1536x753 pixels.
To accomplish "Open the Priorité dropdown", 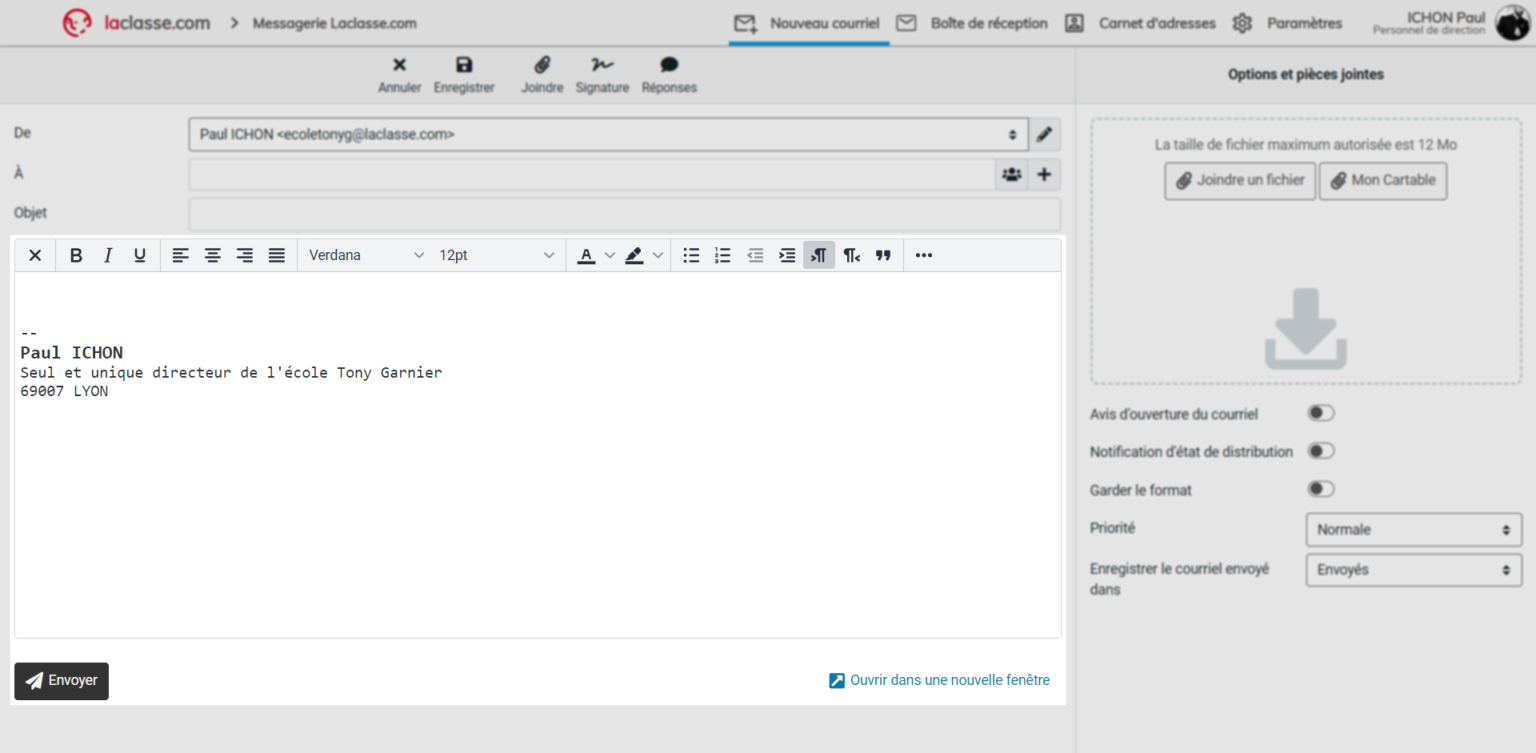I will (1413, 529).
